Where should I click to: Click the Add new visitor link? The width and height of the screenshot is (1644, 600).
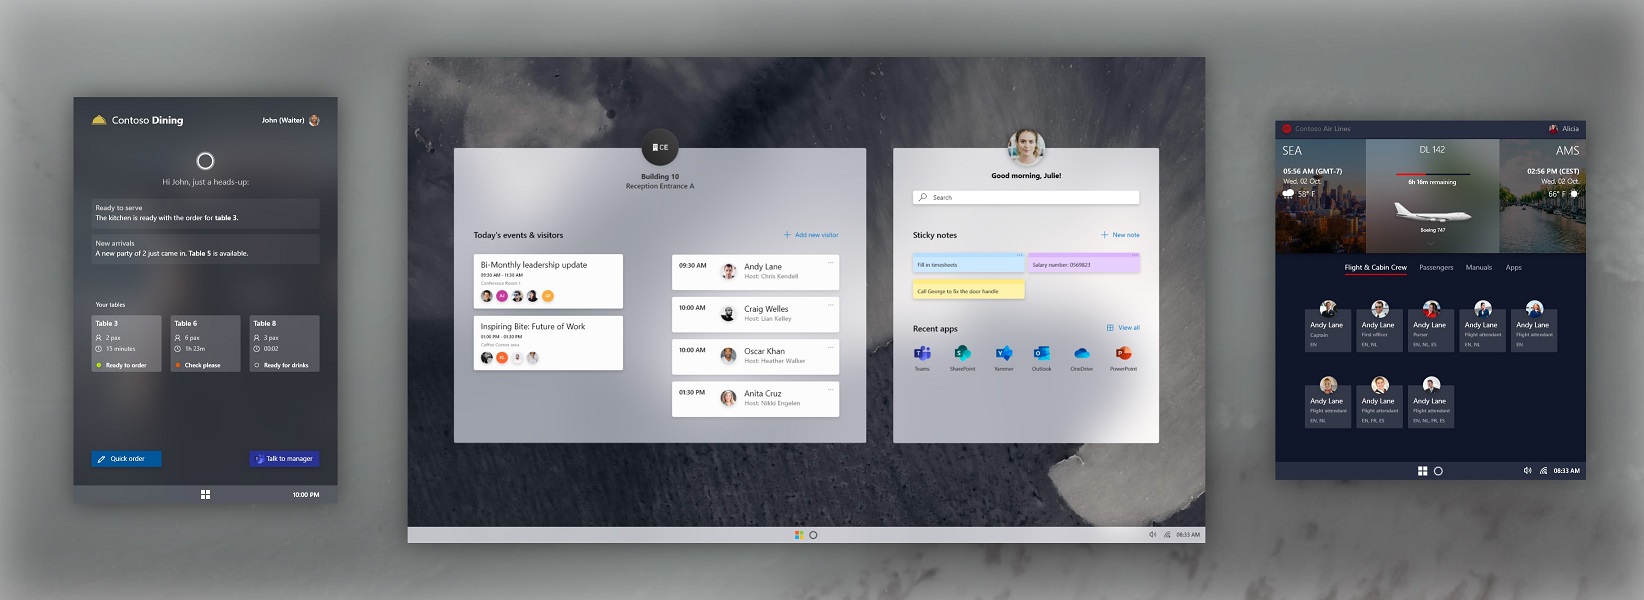811,235
